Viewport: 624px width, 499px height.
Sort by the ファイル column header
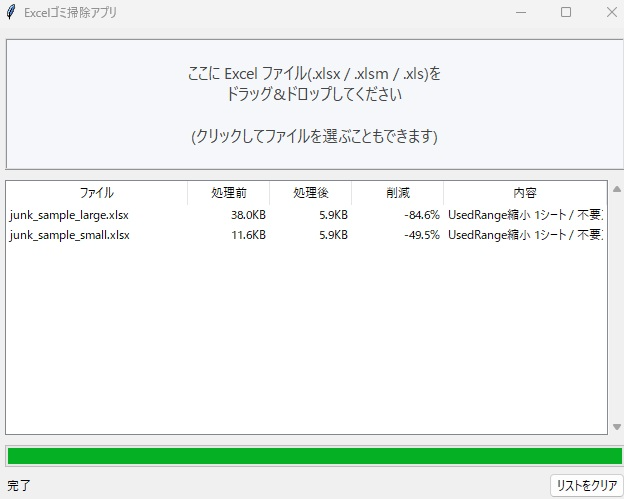(x=97, y=193)
